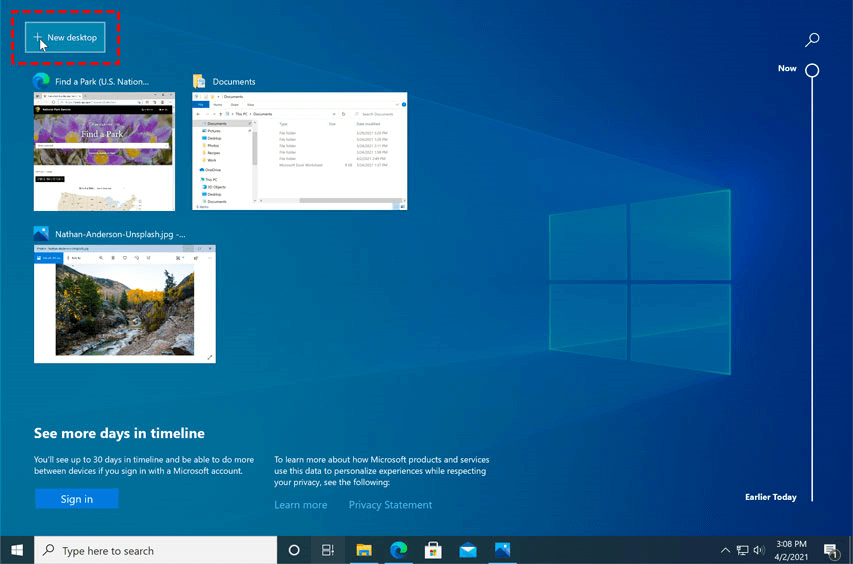Open the Nathan-Anderson-Unsplash.jpg Photos window thumbnail
The image size is (853, 564).
click(x=124, y=304)
